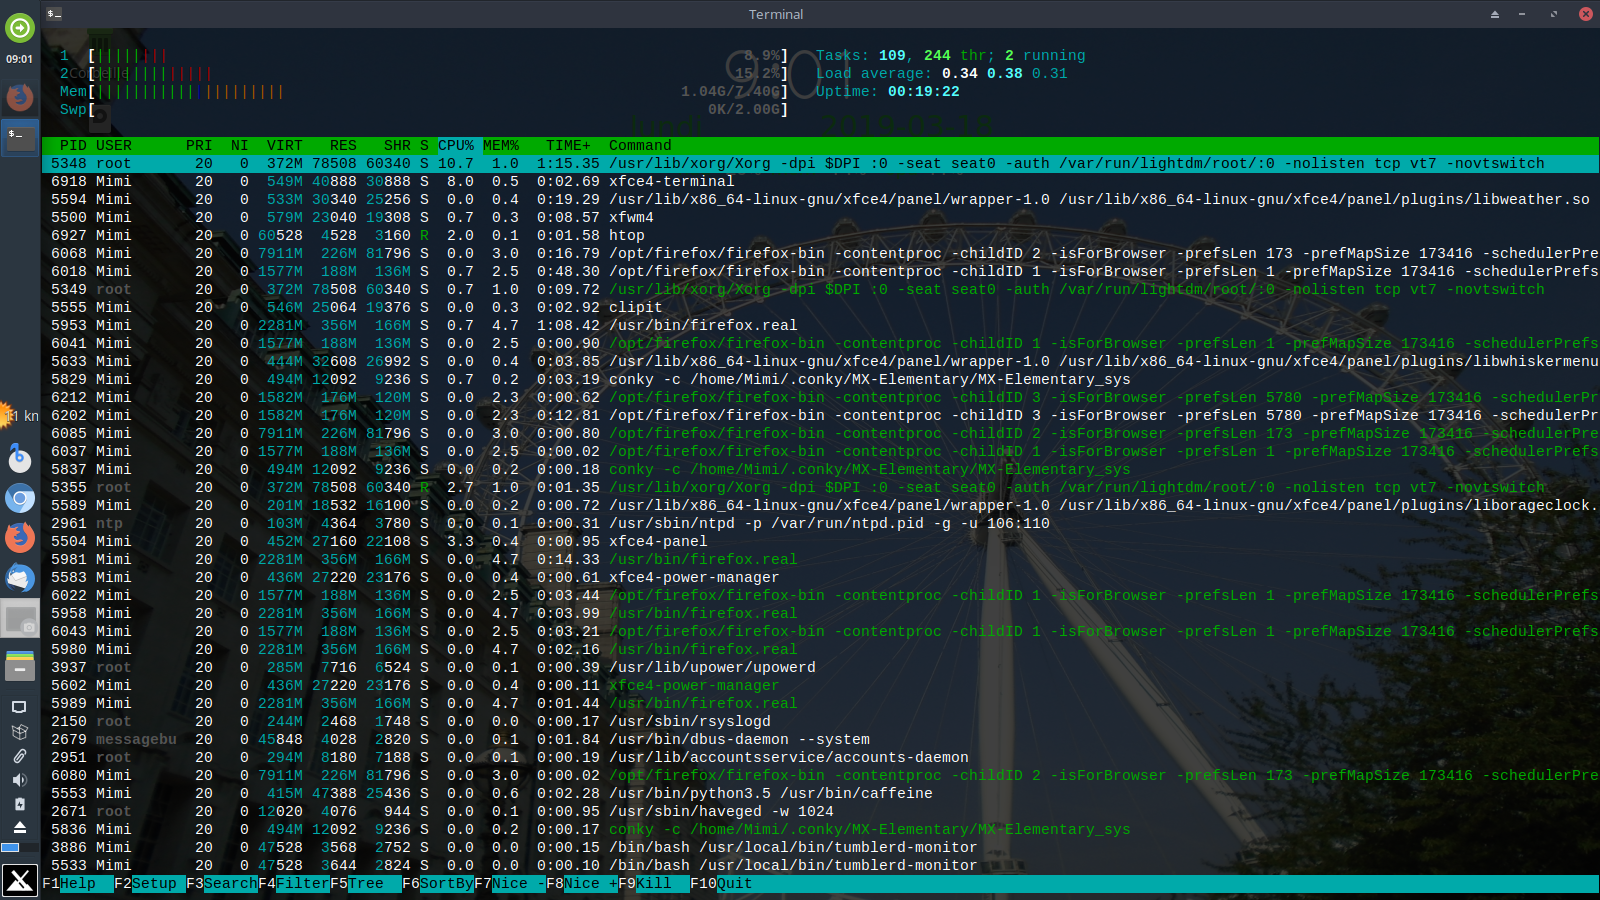Image resolution: width=1600 pixels, height=900 pixels.
Task: Select the clipit process row PID 5555
Action: [820, 308]
